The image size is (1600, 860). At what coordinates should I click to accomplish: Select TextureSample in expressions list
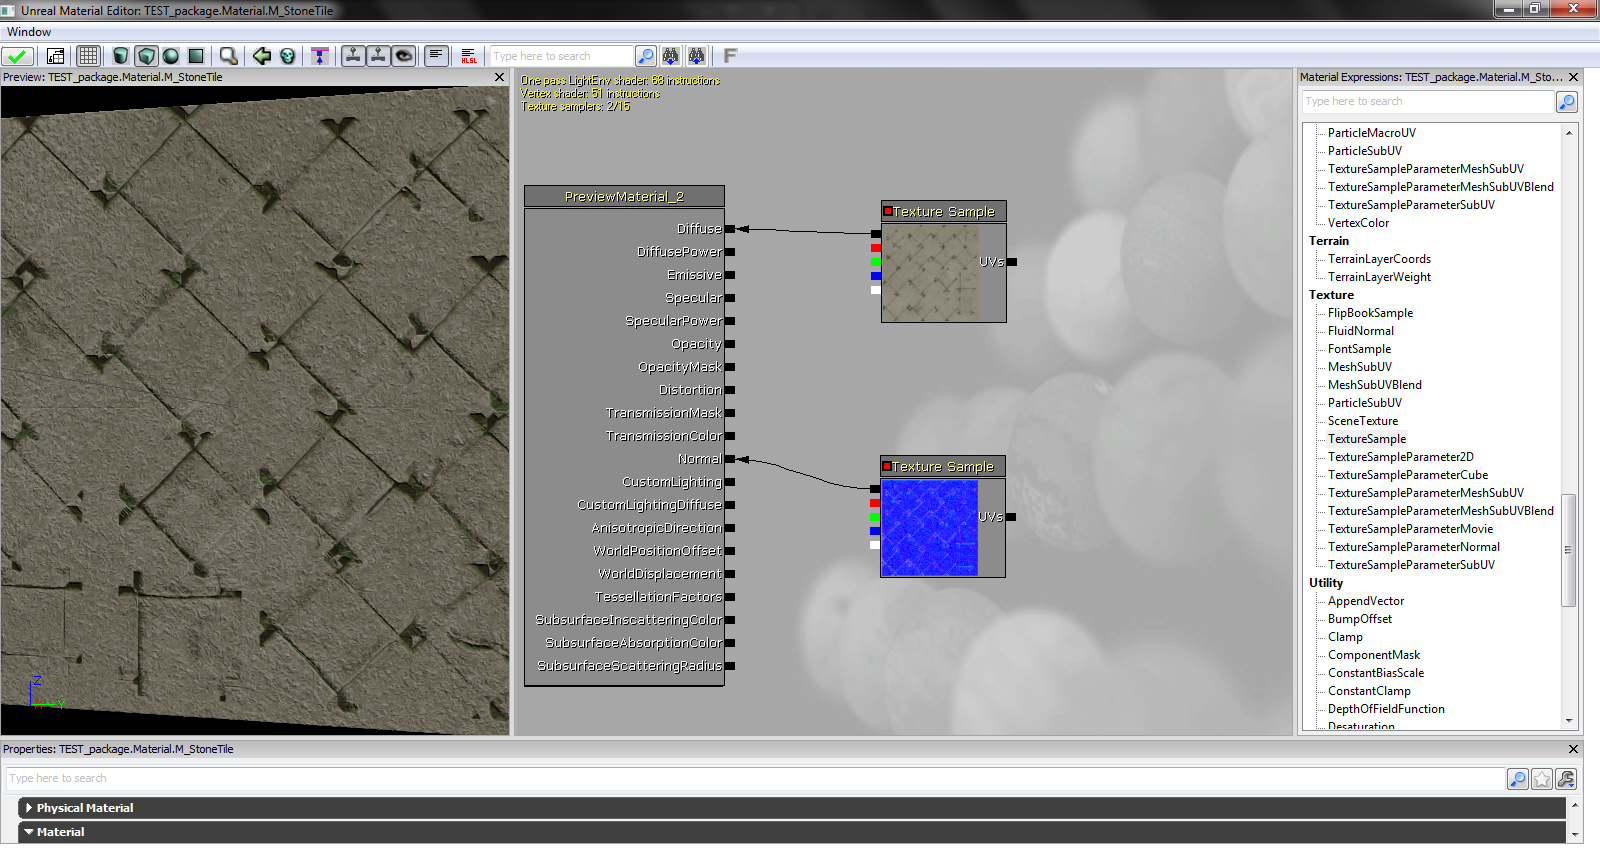click(1366, 439)
